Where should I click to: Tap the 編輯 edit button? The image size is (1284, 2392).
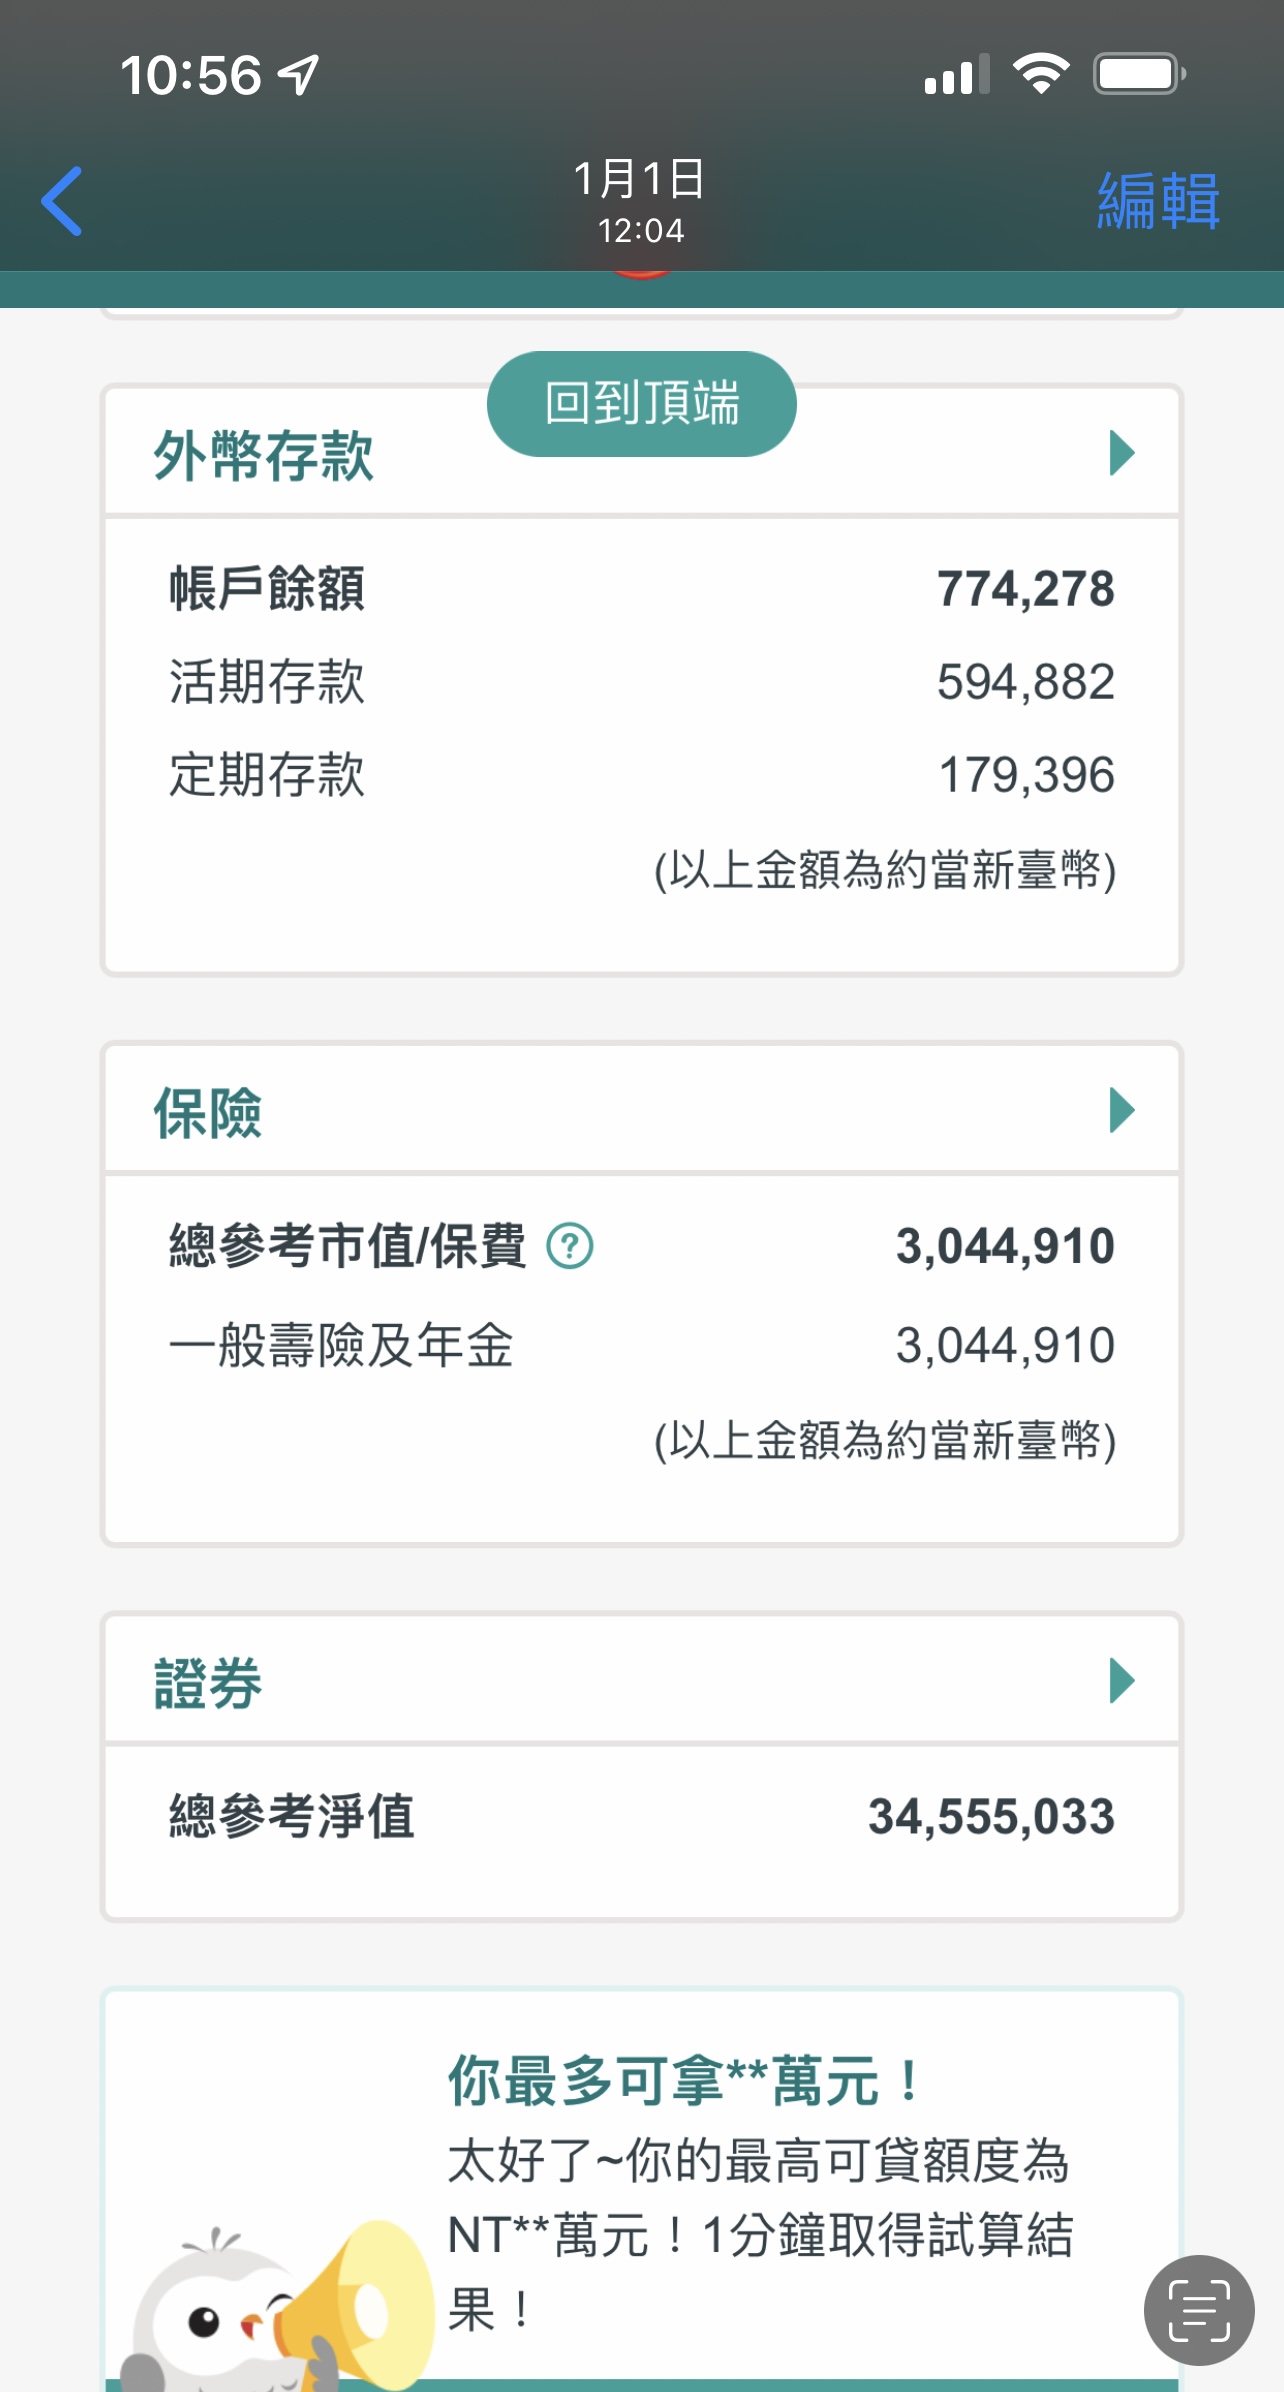pos(1158,201)
